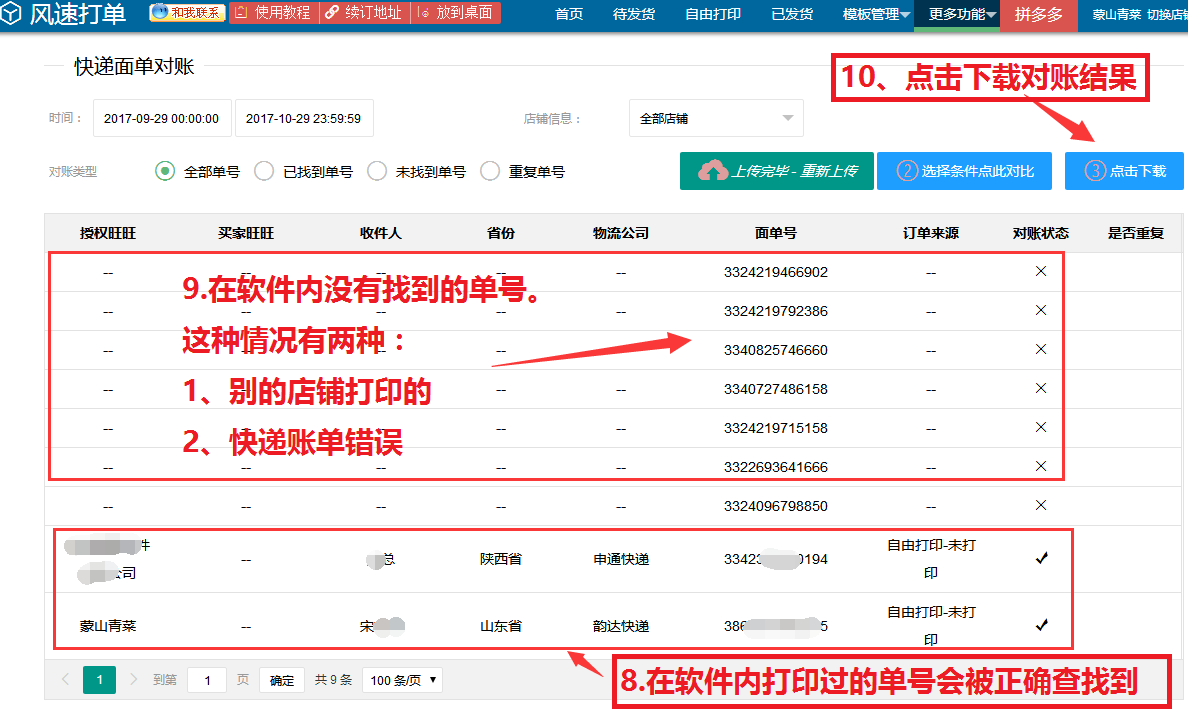Click the 点击下载 download button
1188x709 pixels.
tap(1124, 171)
